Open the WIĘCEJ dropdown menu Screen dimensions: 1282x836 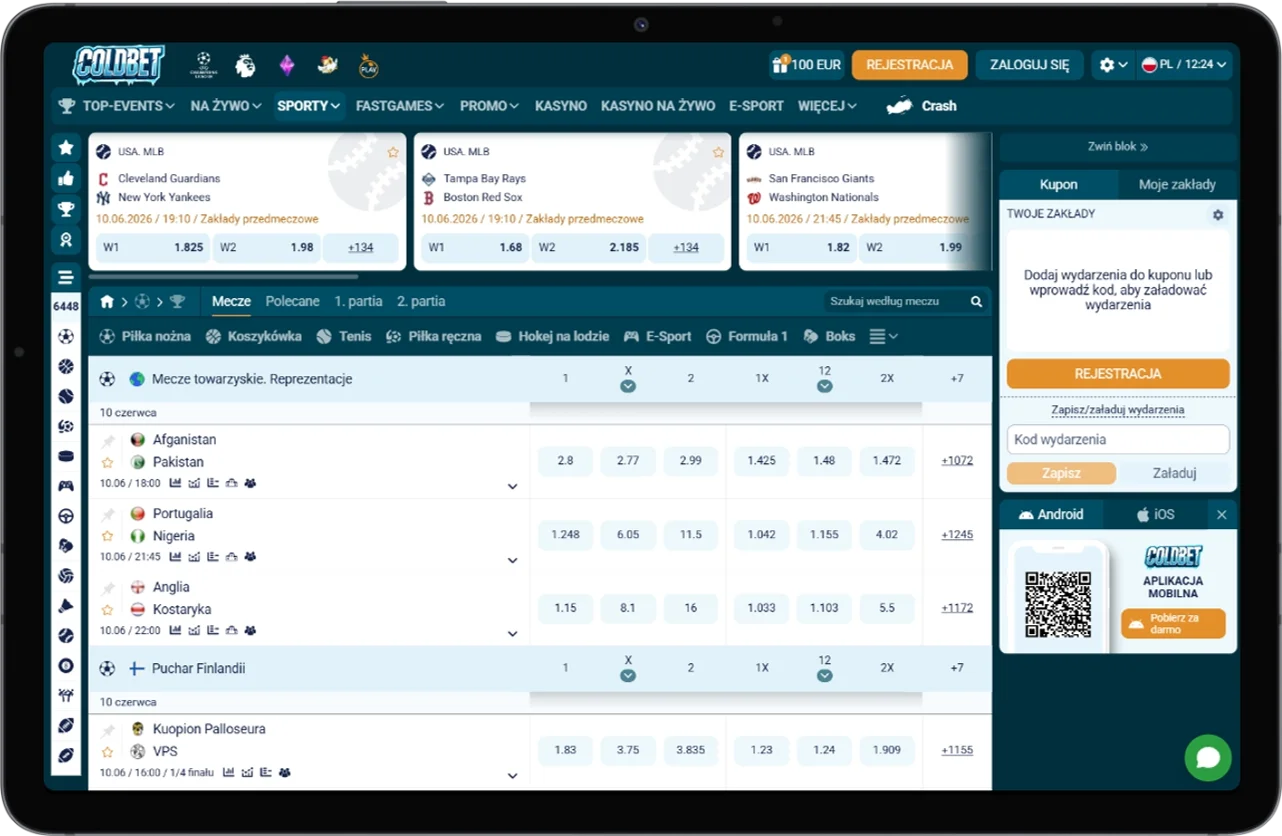click(827, 105)
